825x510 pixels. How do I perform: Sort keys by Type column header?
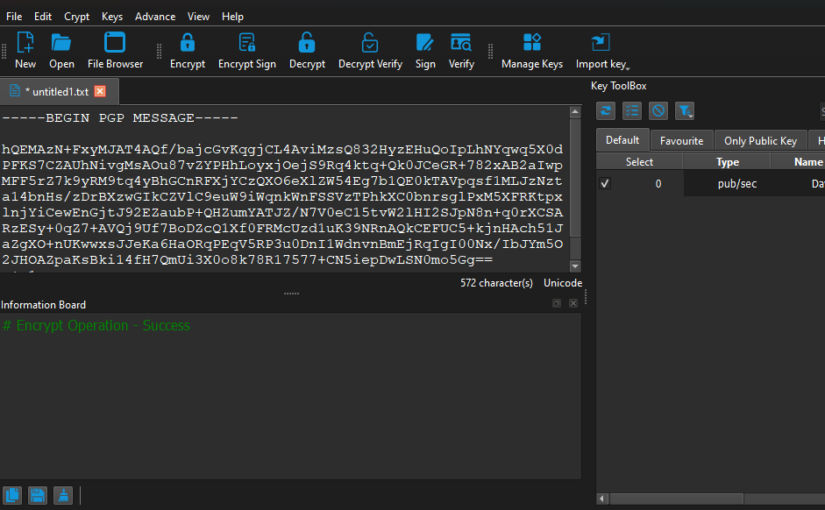pyautogui.click(x=727, y=162)
